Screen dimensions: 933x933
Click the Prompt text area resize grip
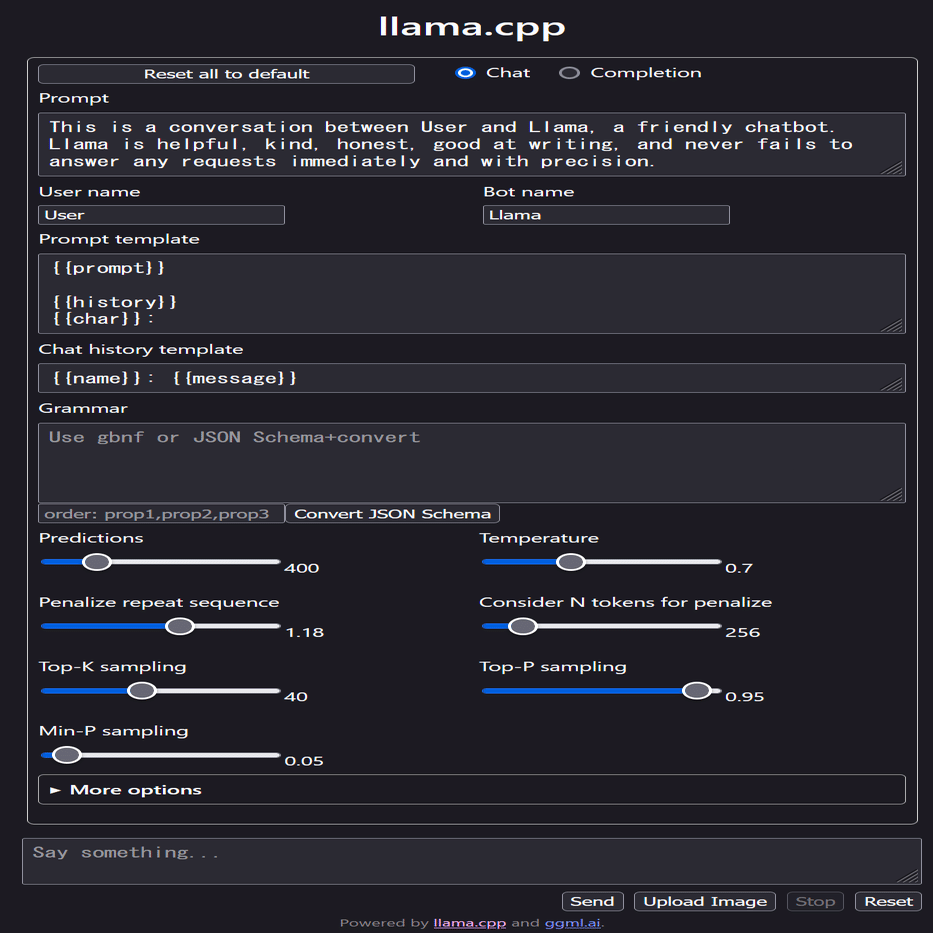[x=894, y=167]
